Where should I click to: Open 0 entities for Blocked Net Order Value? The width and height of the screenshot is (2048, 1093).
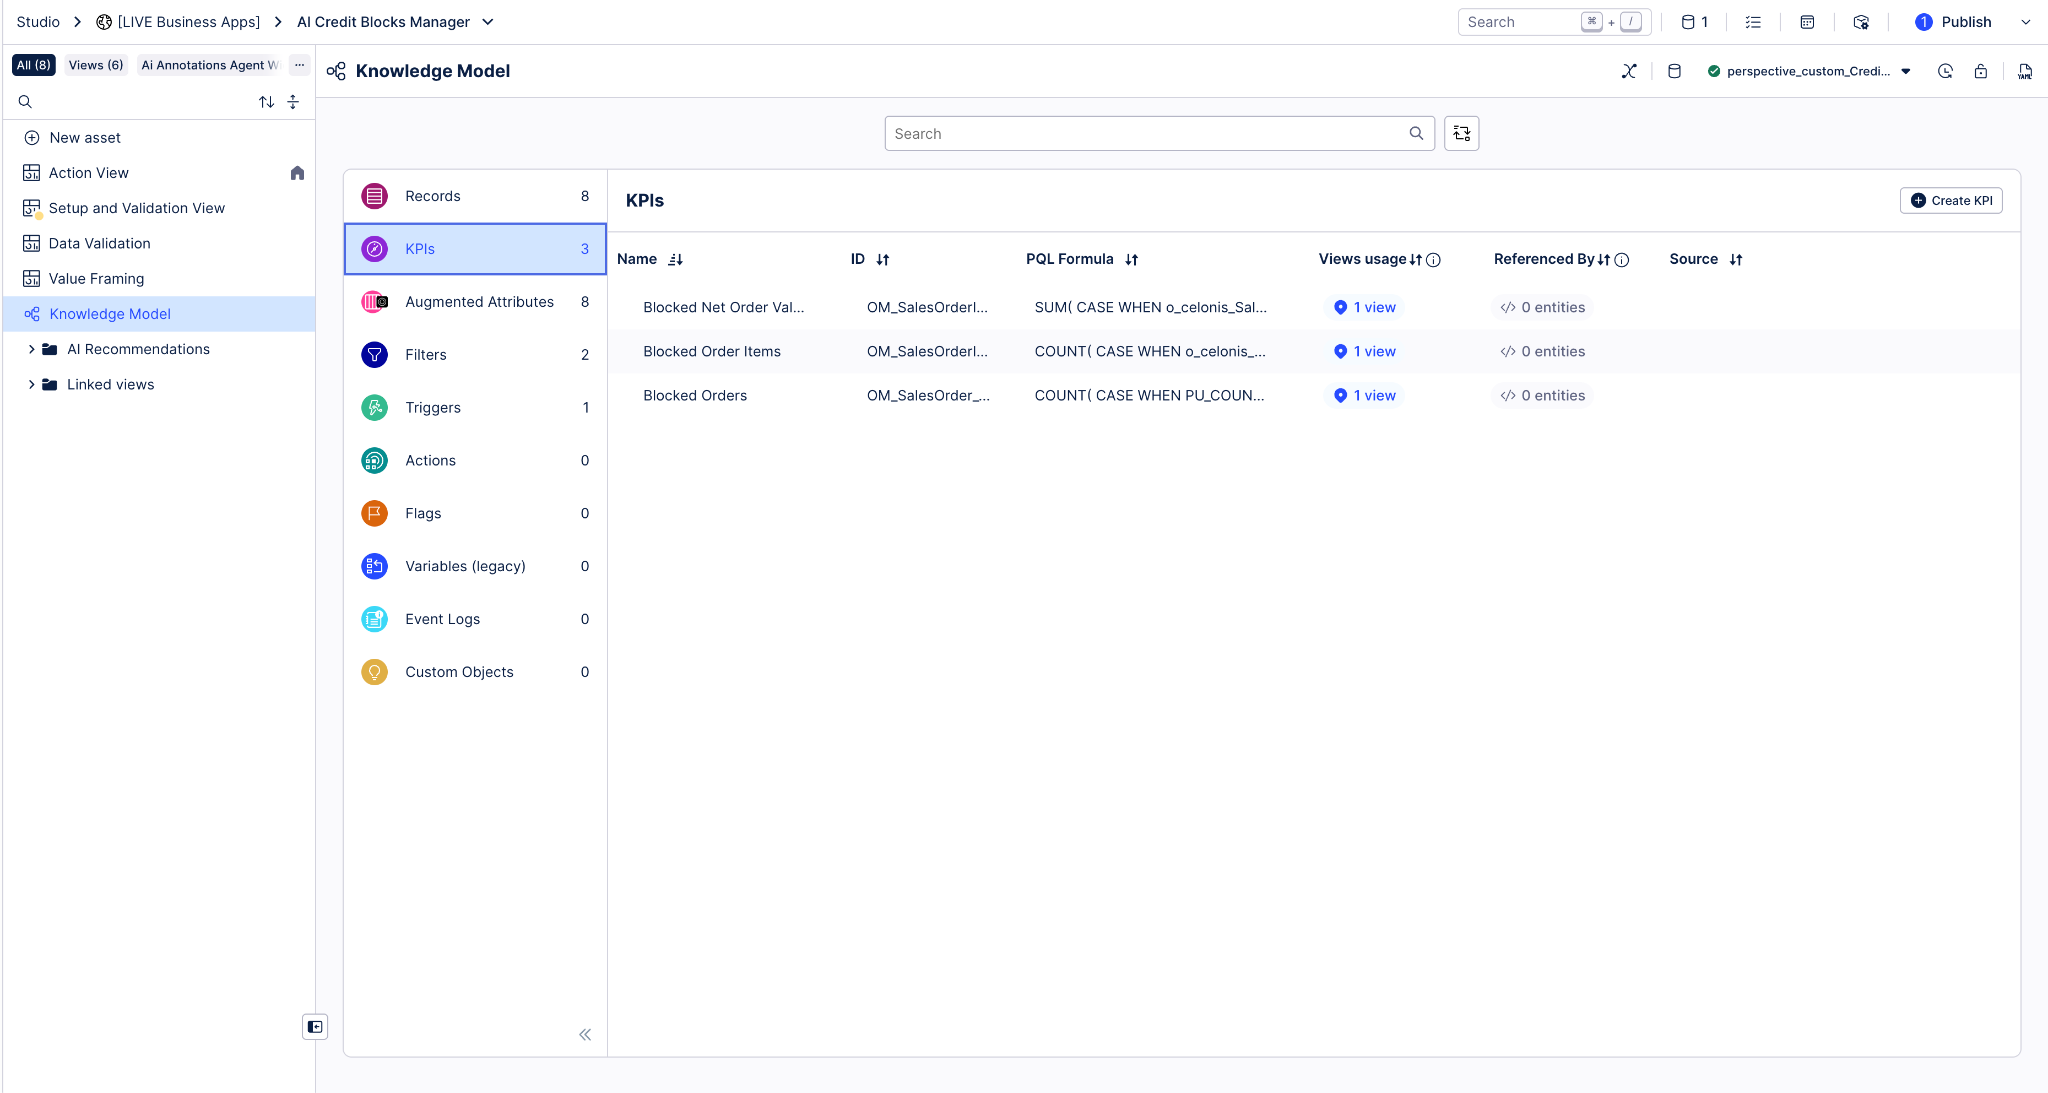pyautogui.click(x=1543, y=308)
